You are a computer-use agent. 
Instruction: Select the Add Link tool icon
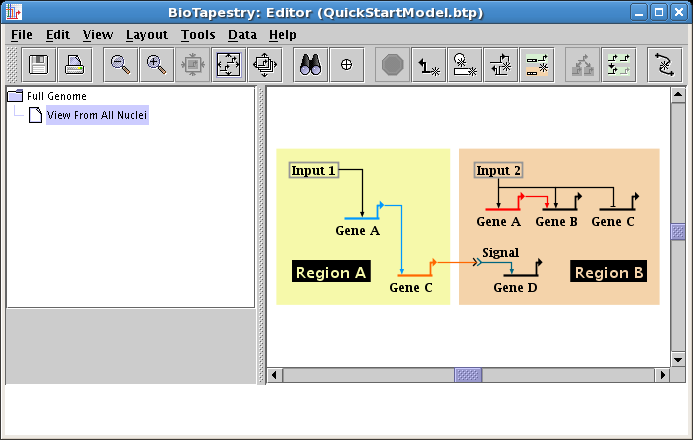coord(430,64)
